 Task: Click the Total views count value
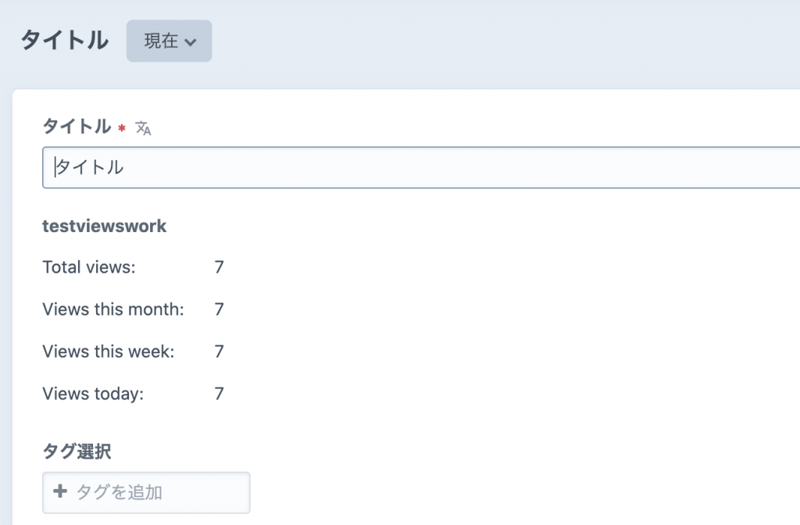coord(219,267)
